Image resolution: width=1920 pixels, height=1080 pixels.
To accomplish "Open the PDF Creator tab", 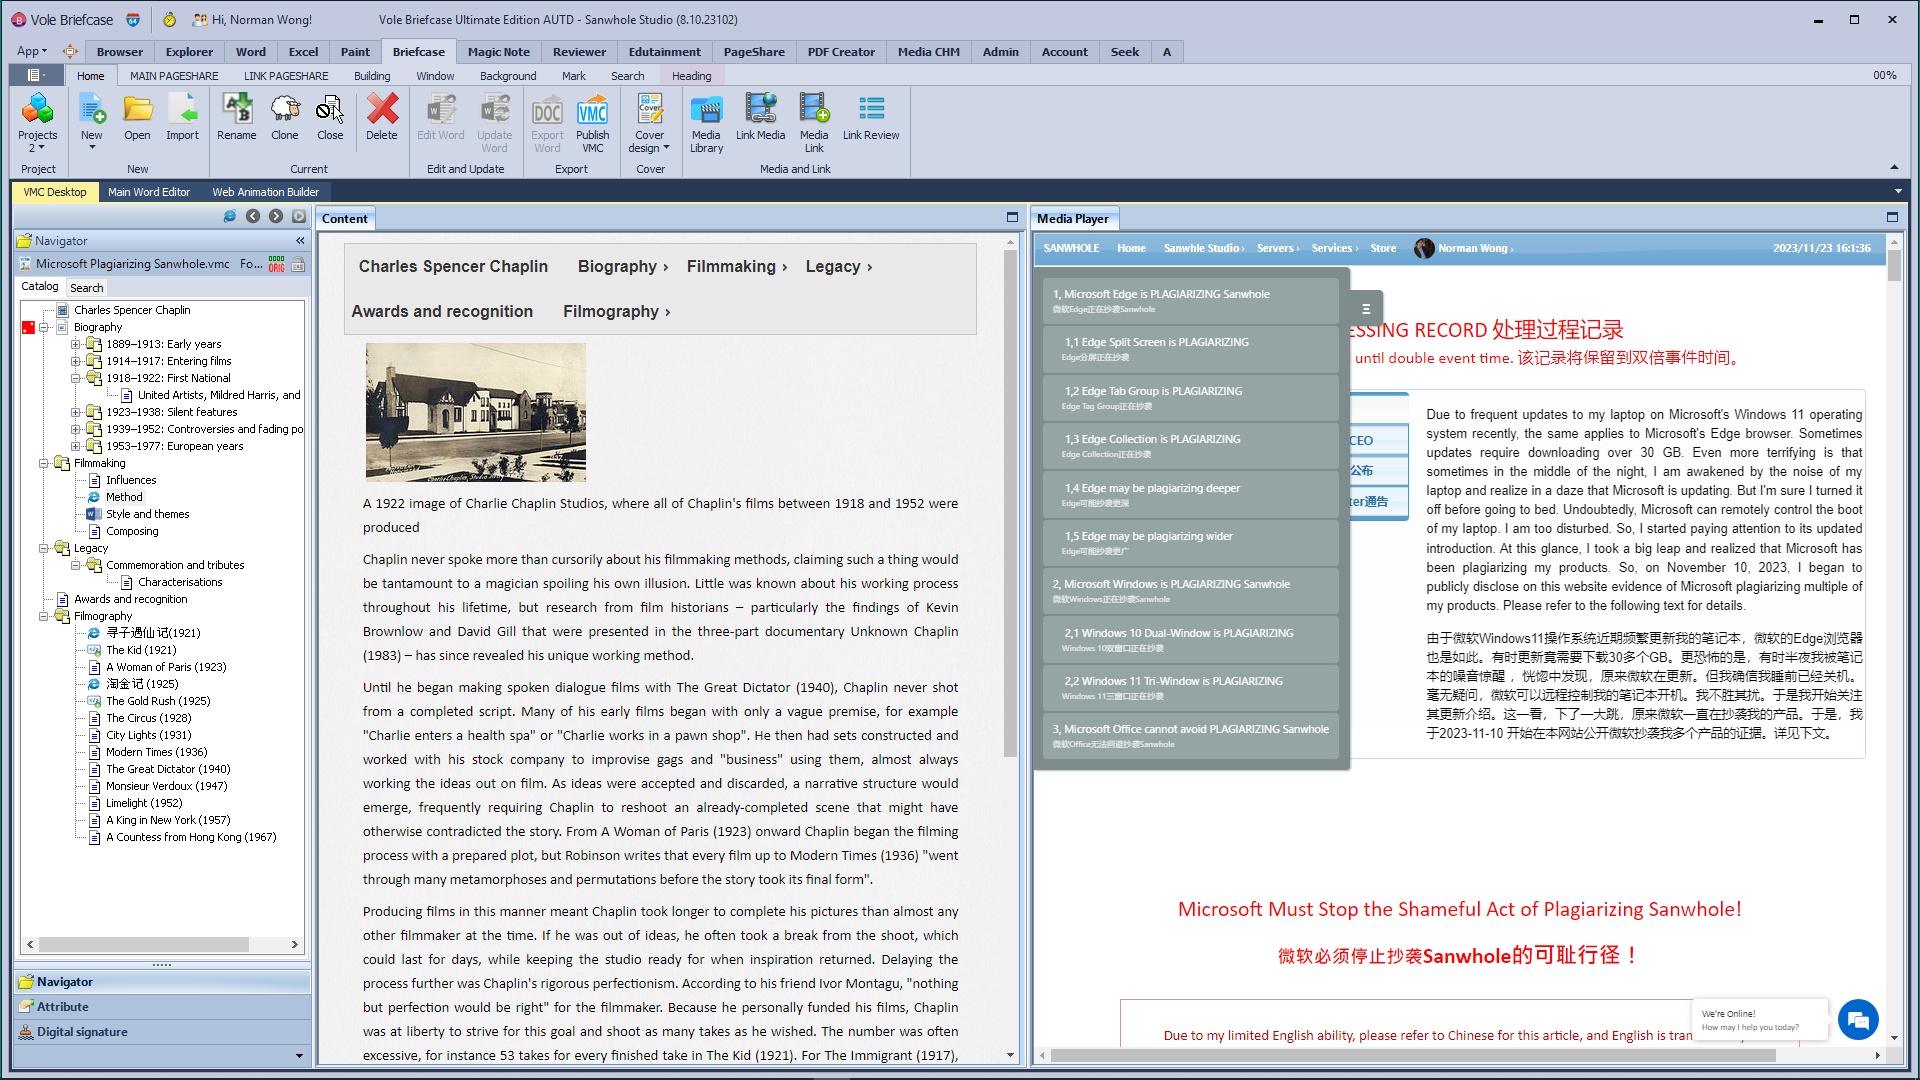I will [841, 51].
